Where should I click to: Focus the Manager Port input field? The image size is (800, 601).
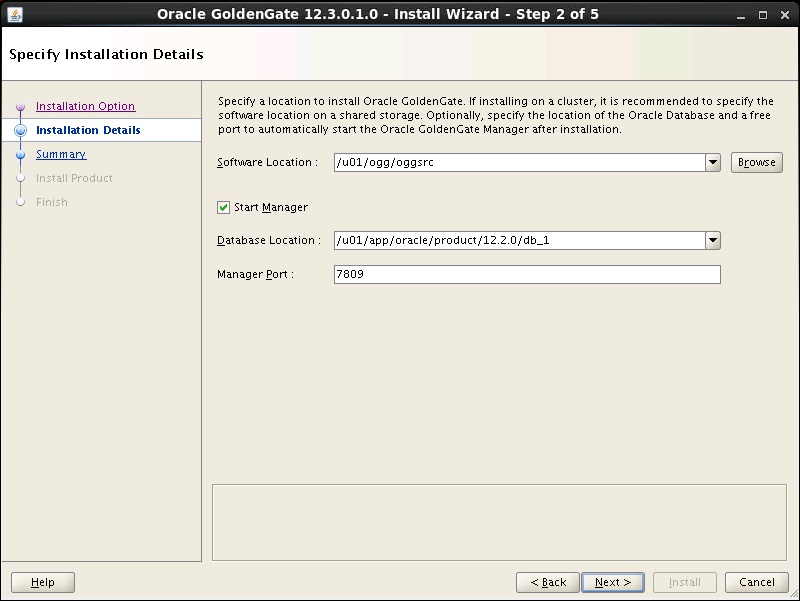527,274
